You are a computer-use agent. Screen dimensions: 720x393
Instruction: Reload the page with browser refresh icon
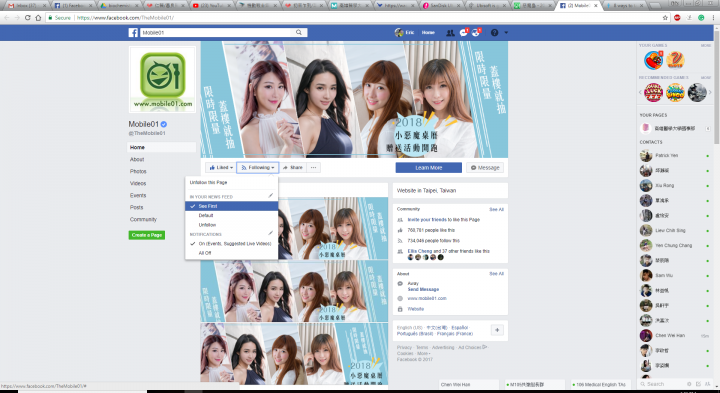point(28,18)
